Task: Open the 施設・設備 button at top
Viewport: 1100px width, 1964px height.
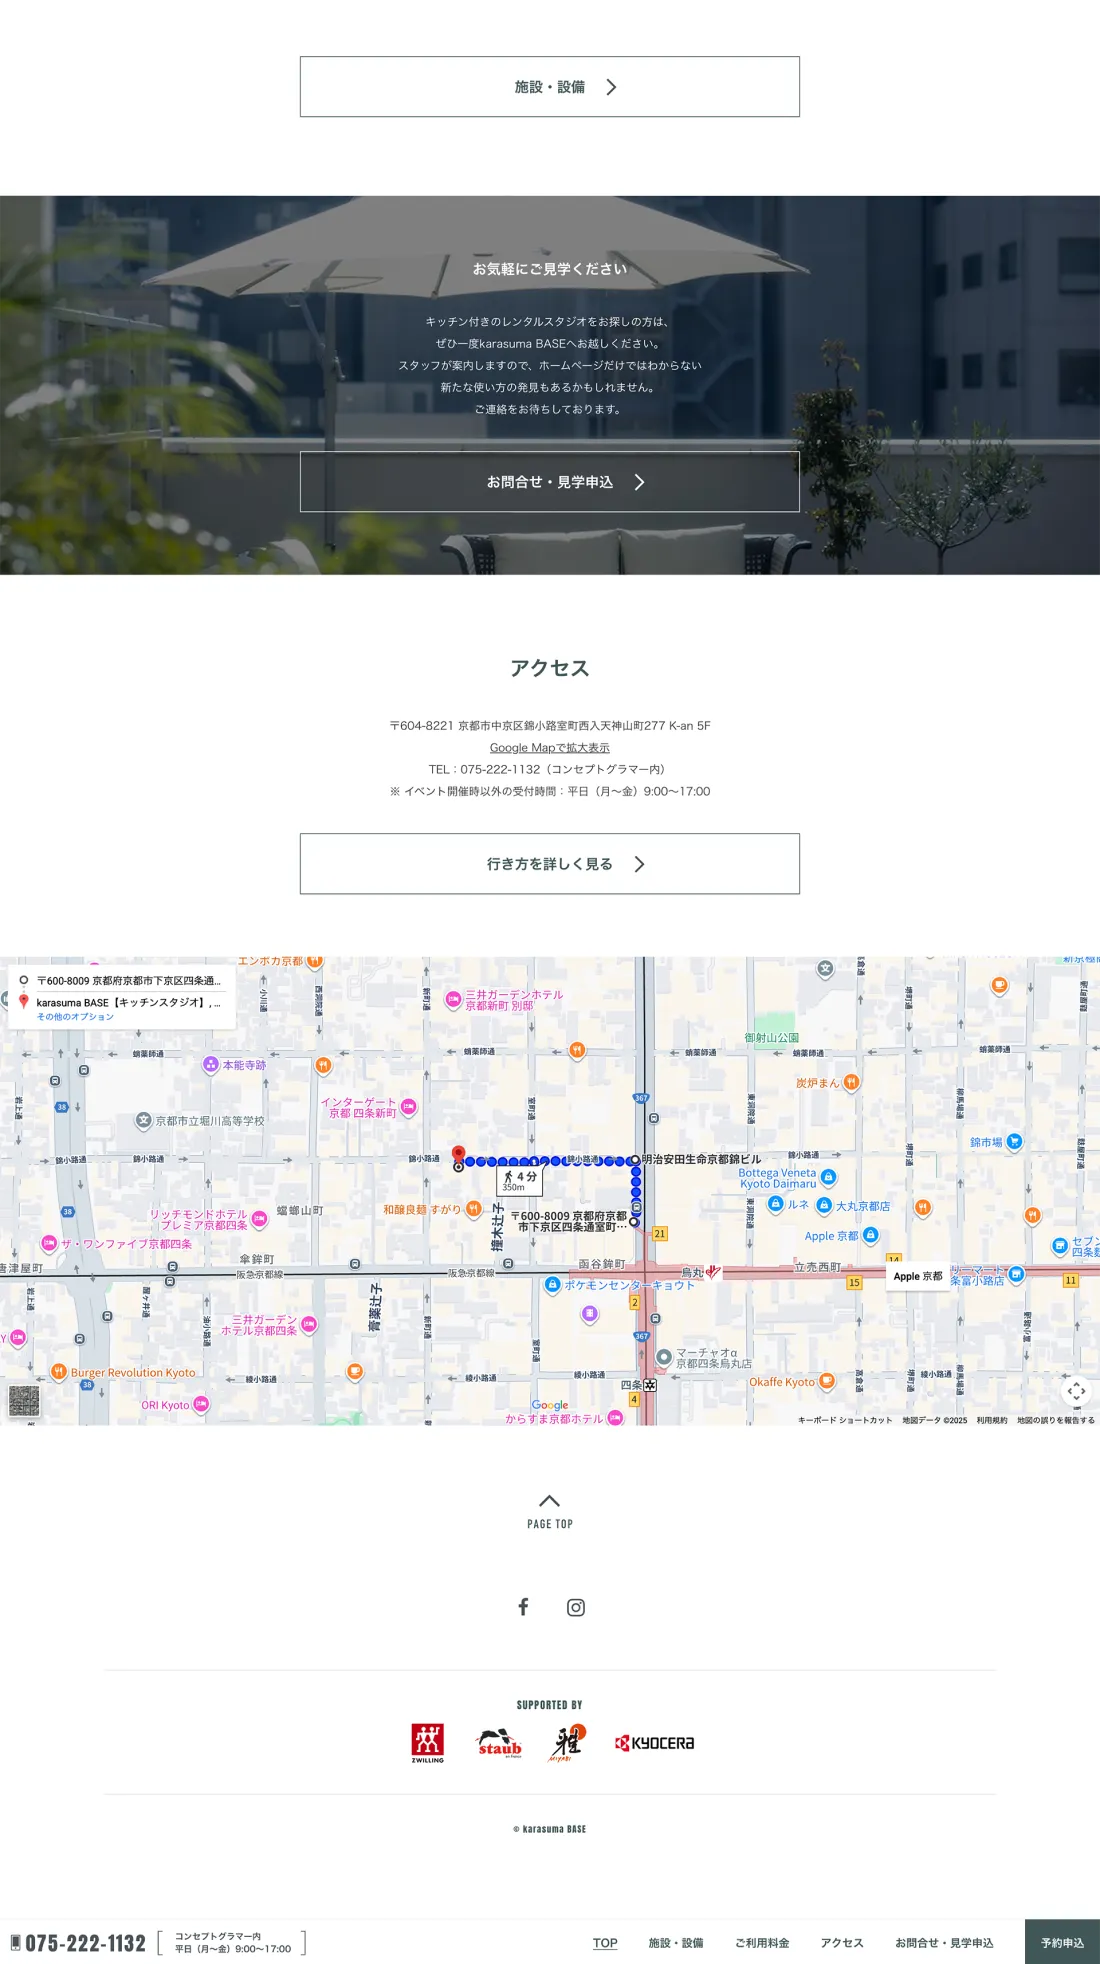Action: coord(550,87)
